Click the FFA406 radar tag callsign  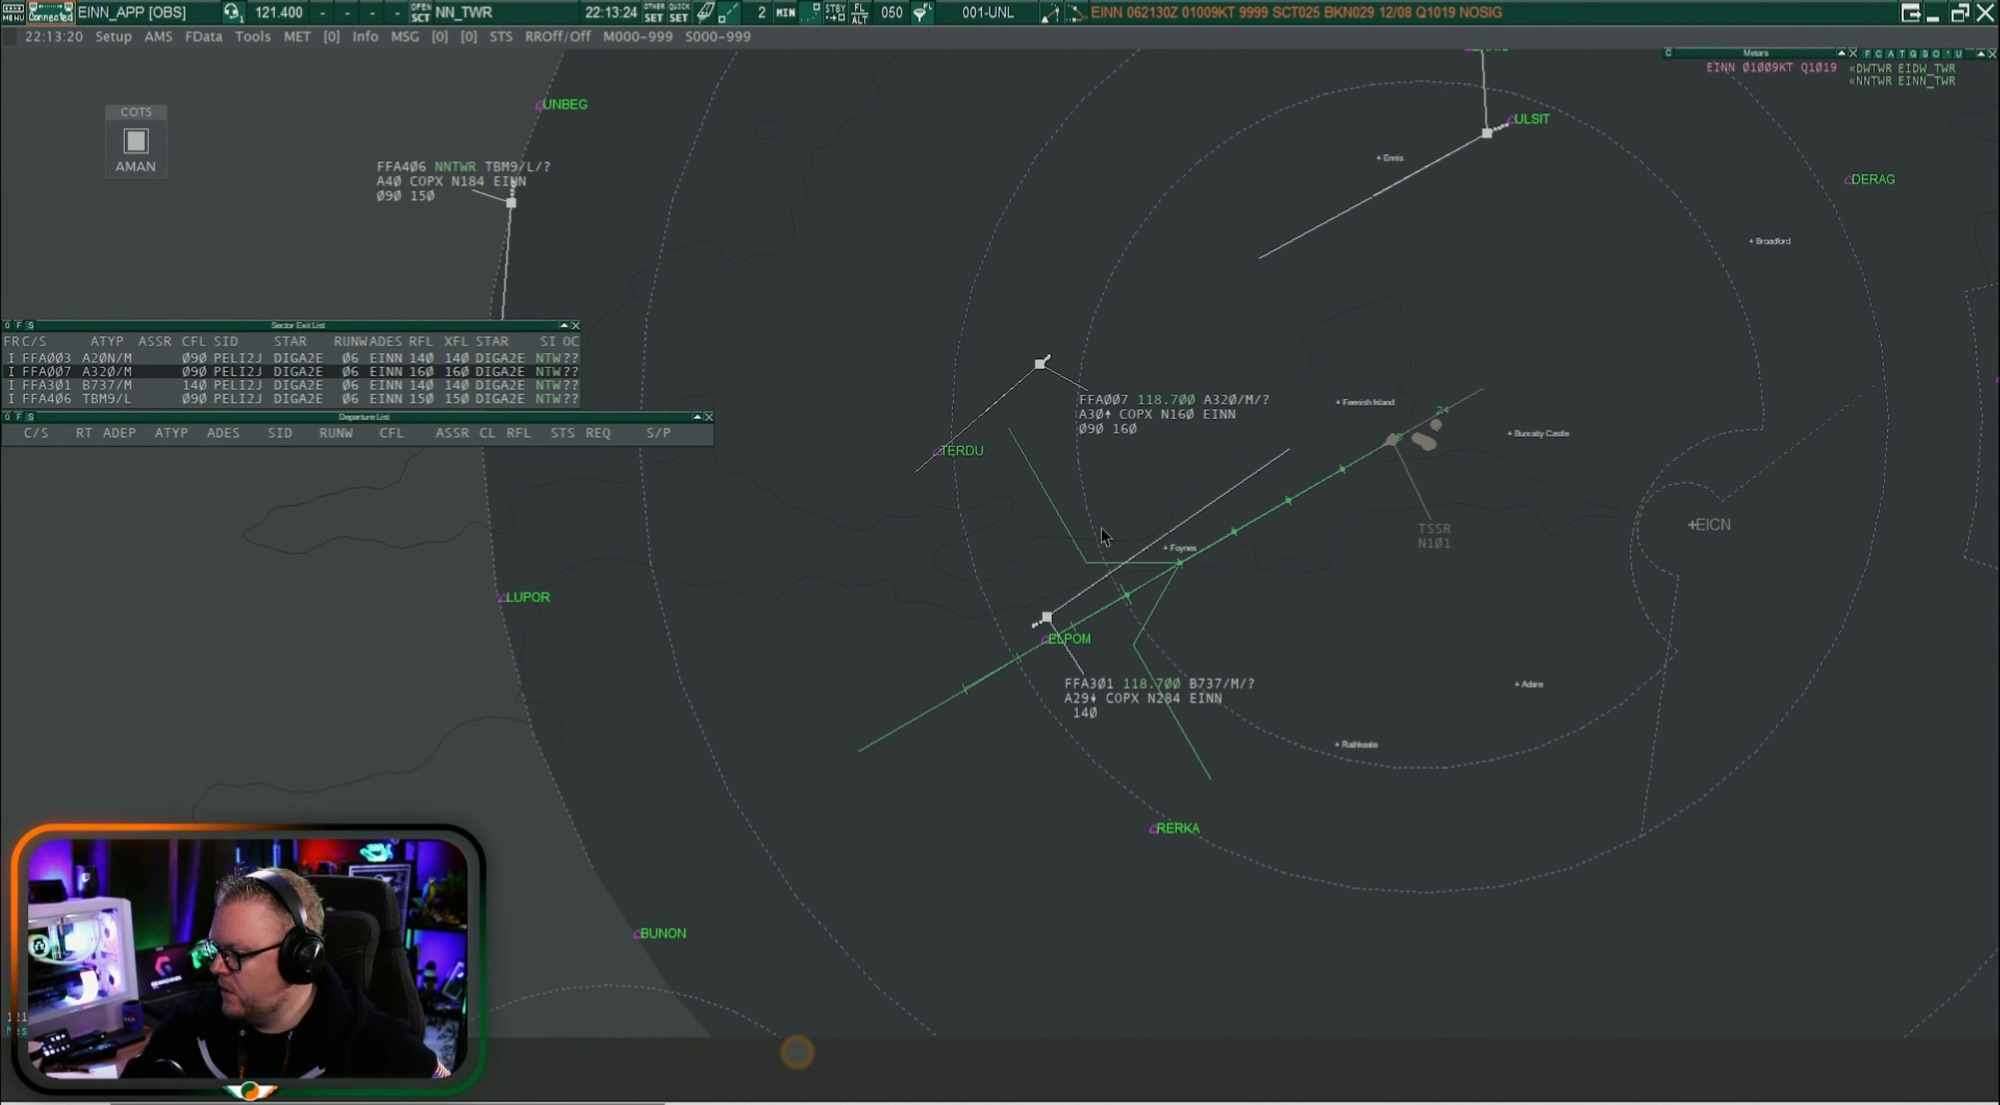tap(401, 166)
